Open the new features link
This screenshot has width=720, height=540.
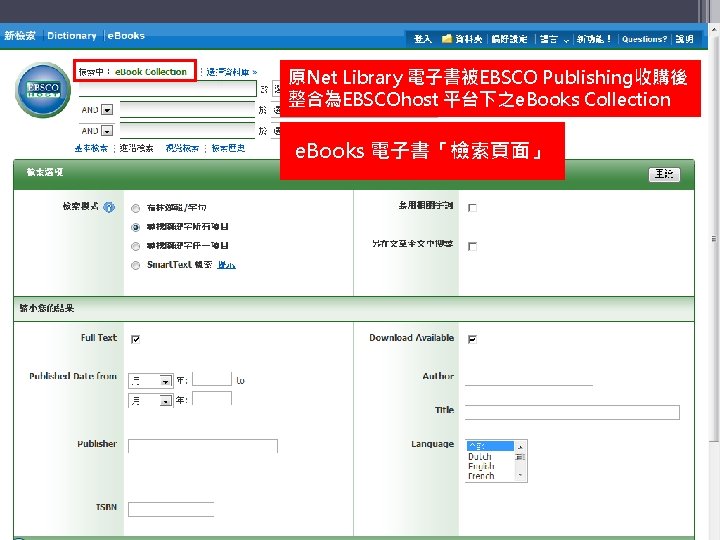click(x=594, y=39)
